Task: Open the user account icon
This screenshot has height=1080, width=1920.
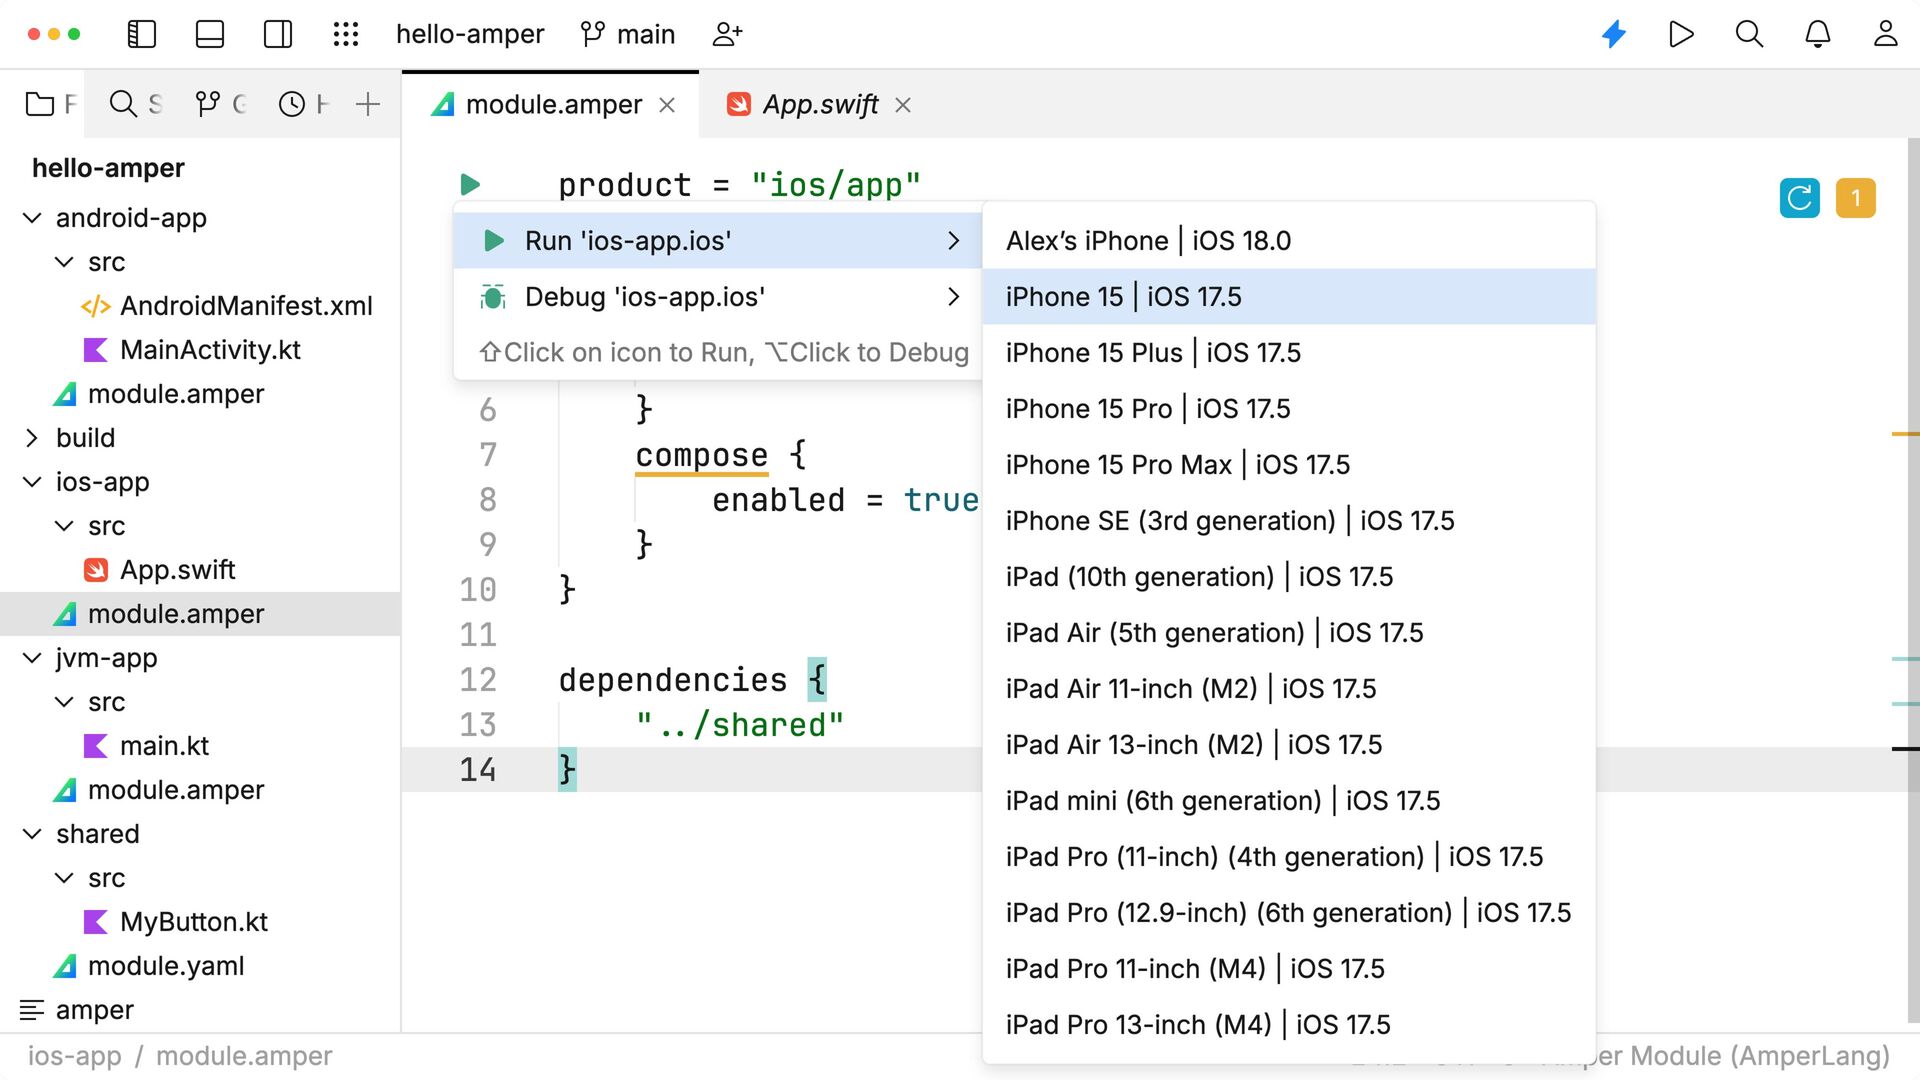Action: (1885, 34)
